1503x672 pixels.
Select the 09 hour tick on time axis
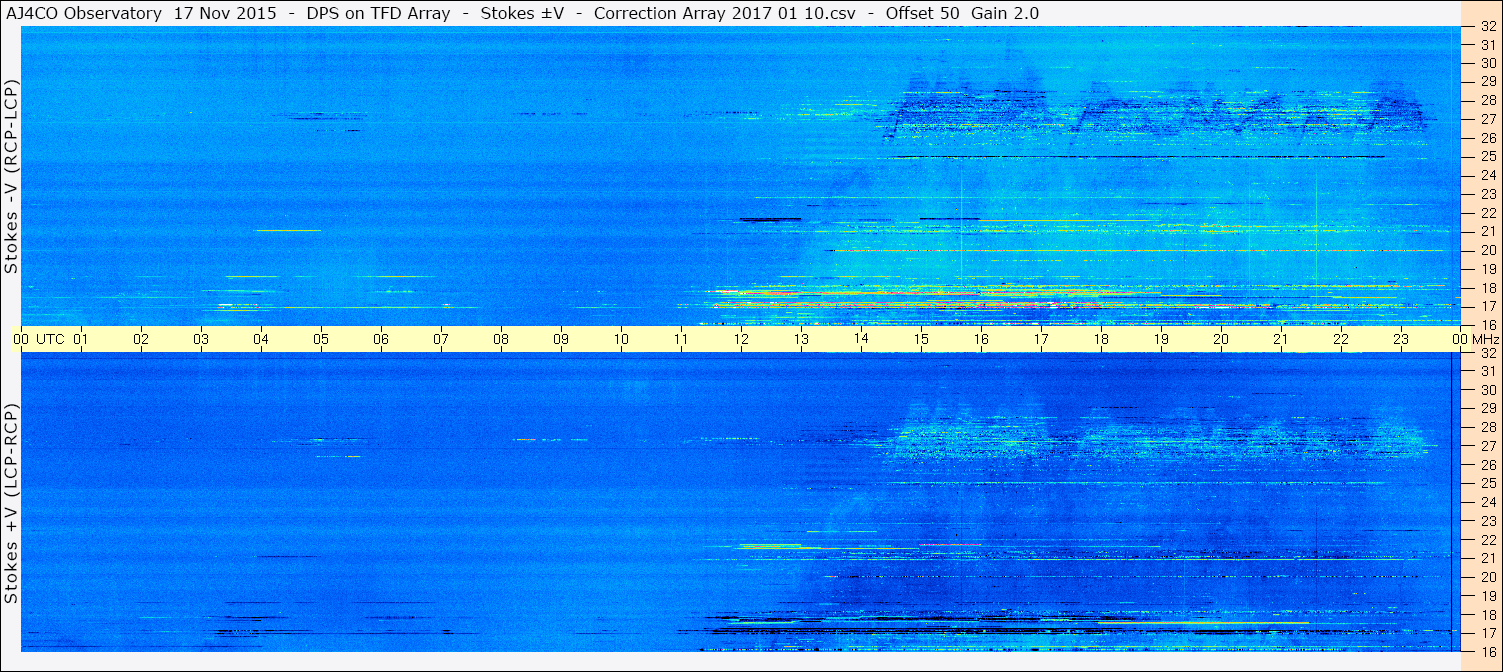coord(561,339)
